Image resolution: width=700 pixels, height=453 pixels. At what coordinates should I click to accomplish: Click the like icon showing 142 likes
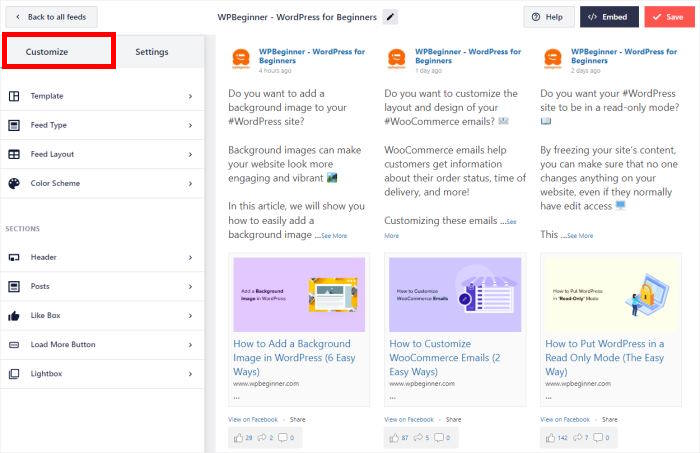[550, 438]
